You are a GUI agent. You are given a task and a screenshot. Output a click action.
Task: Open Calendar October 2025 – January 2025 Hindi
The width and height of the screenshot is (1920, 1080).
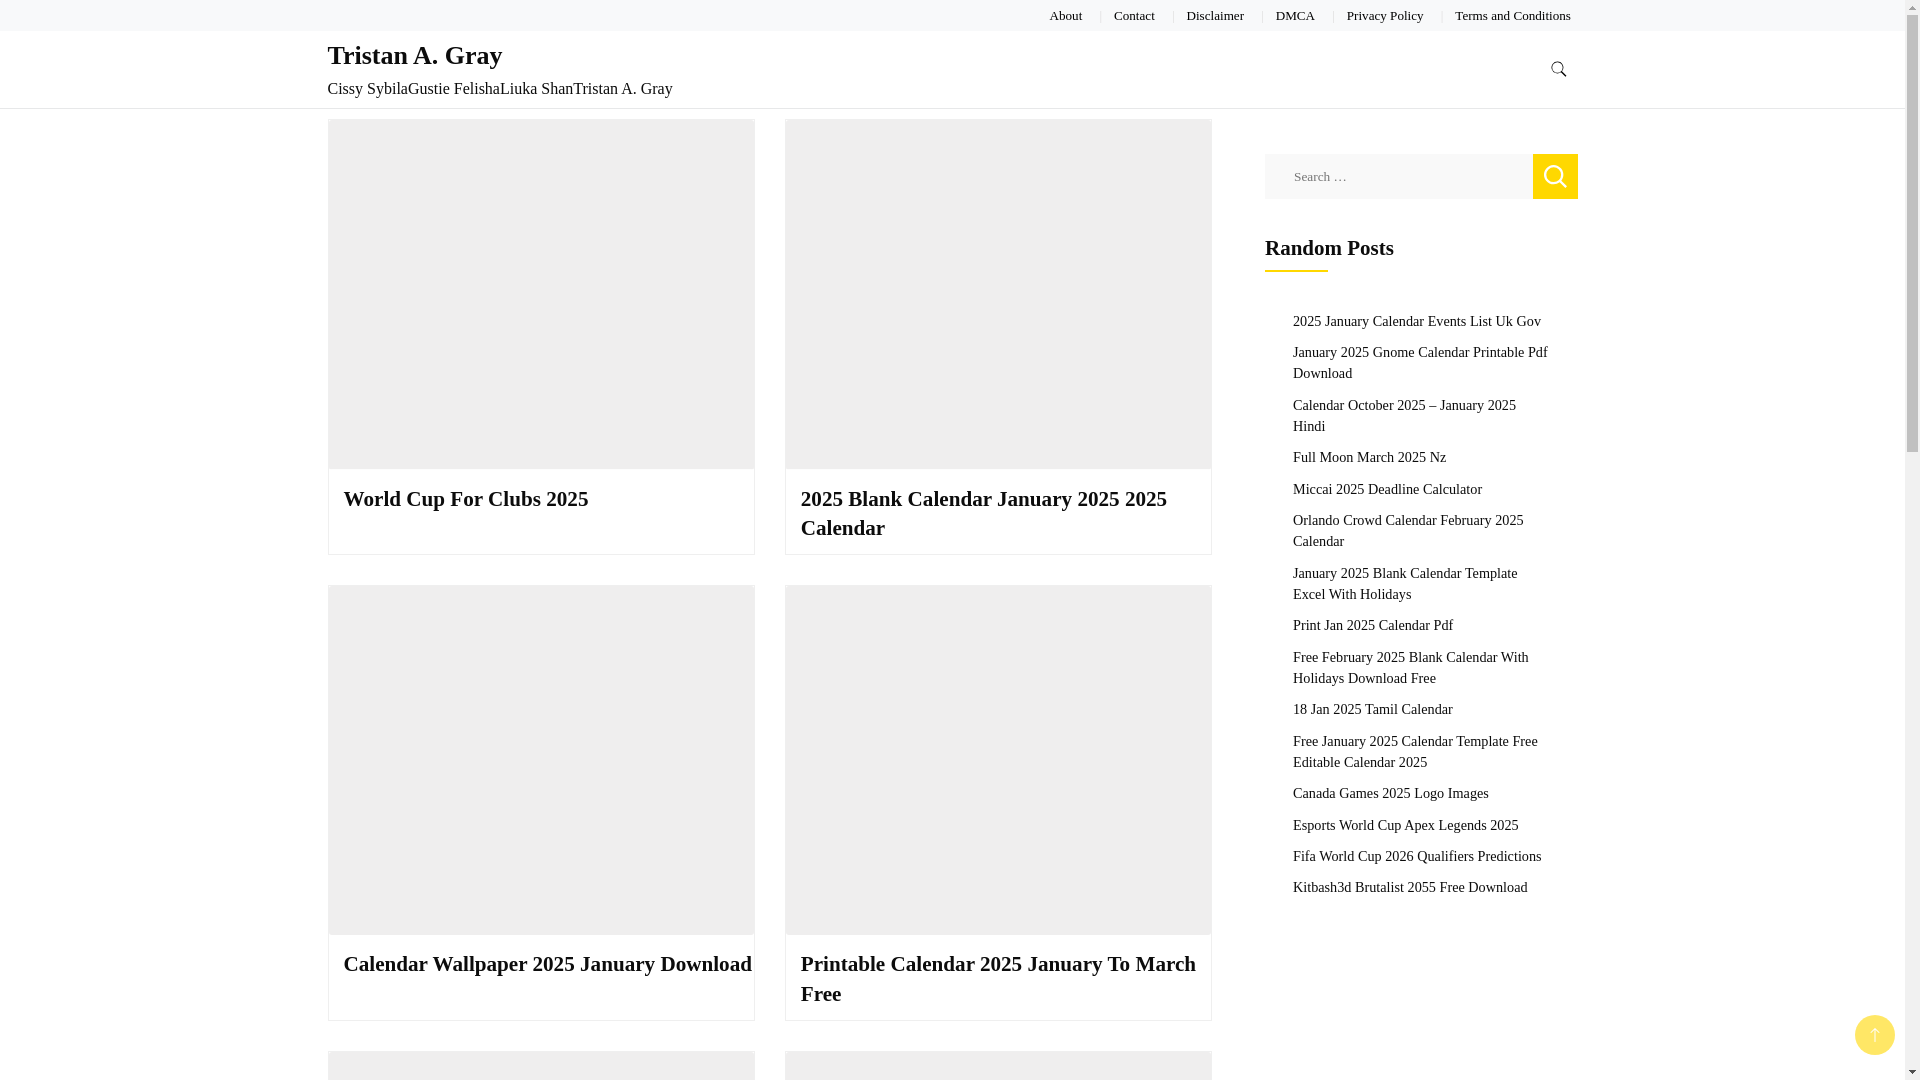pyautogui.click(x=1404, y=416)
